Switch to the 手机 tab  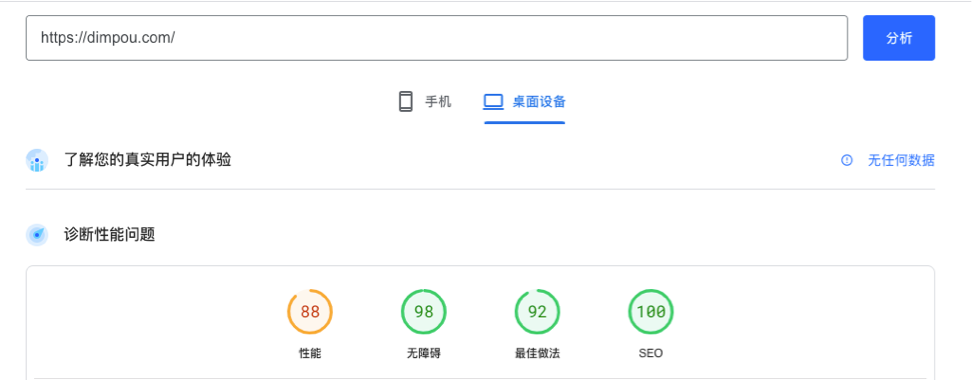click(x=425, y=102)
